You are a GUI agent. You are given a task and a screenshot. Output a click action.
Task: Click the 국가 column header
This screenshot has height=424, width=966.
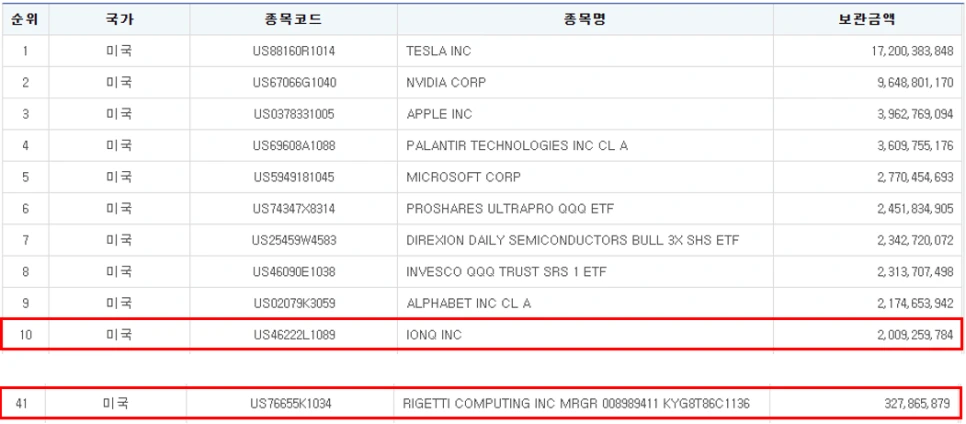pyautogui.click(x=119, y=19)
